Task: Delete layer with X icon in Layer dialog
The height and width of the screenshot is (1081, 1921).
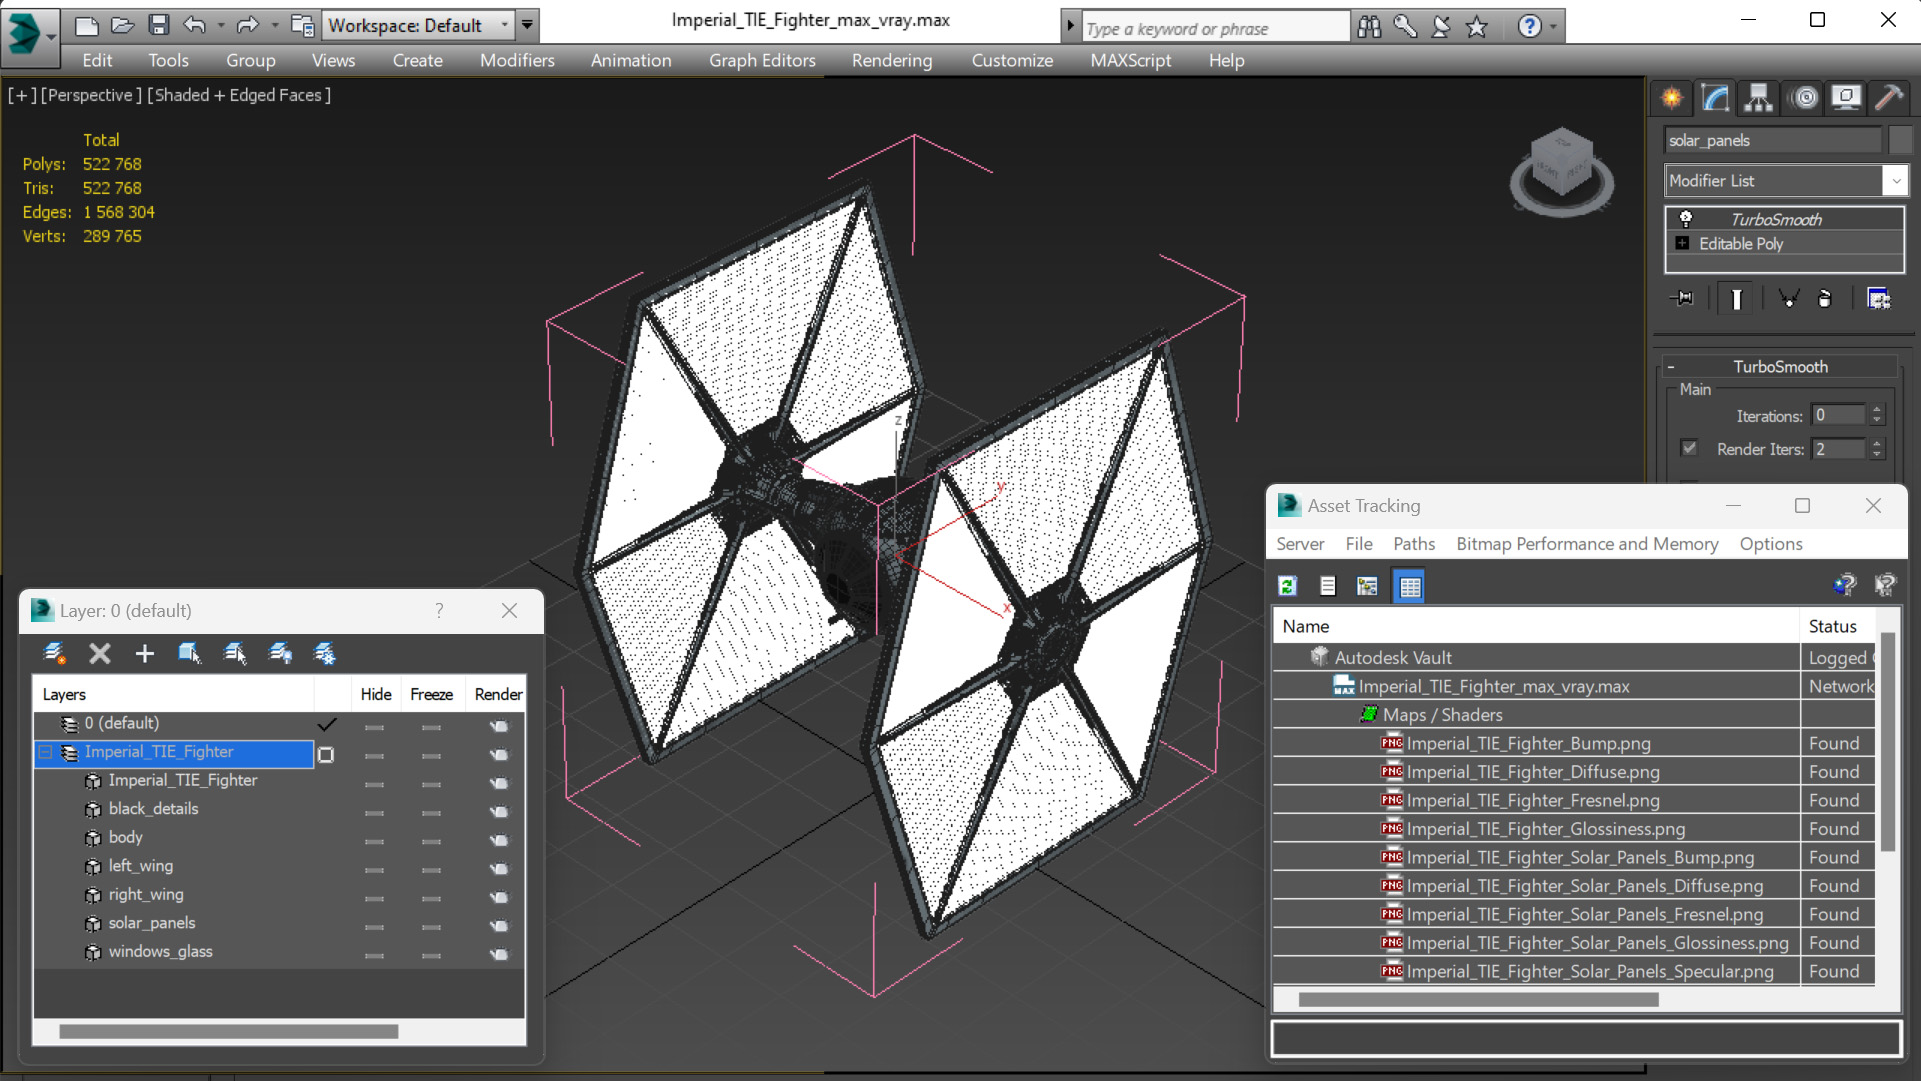Action: tap(100, 653)
